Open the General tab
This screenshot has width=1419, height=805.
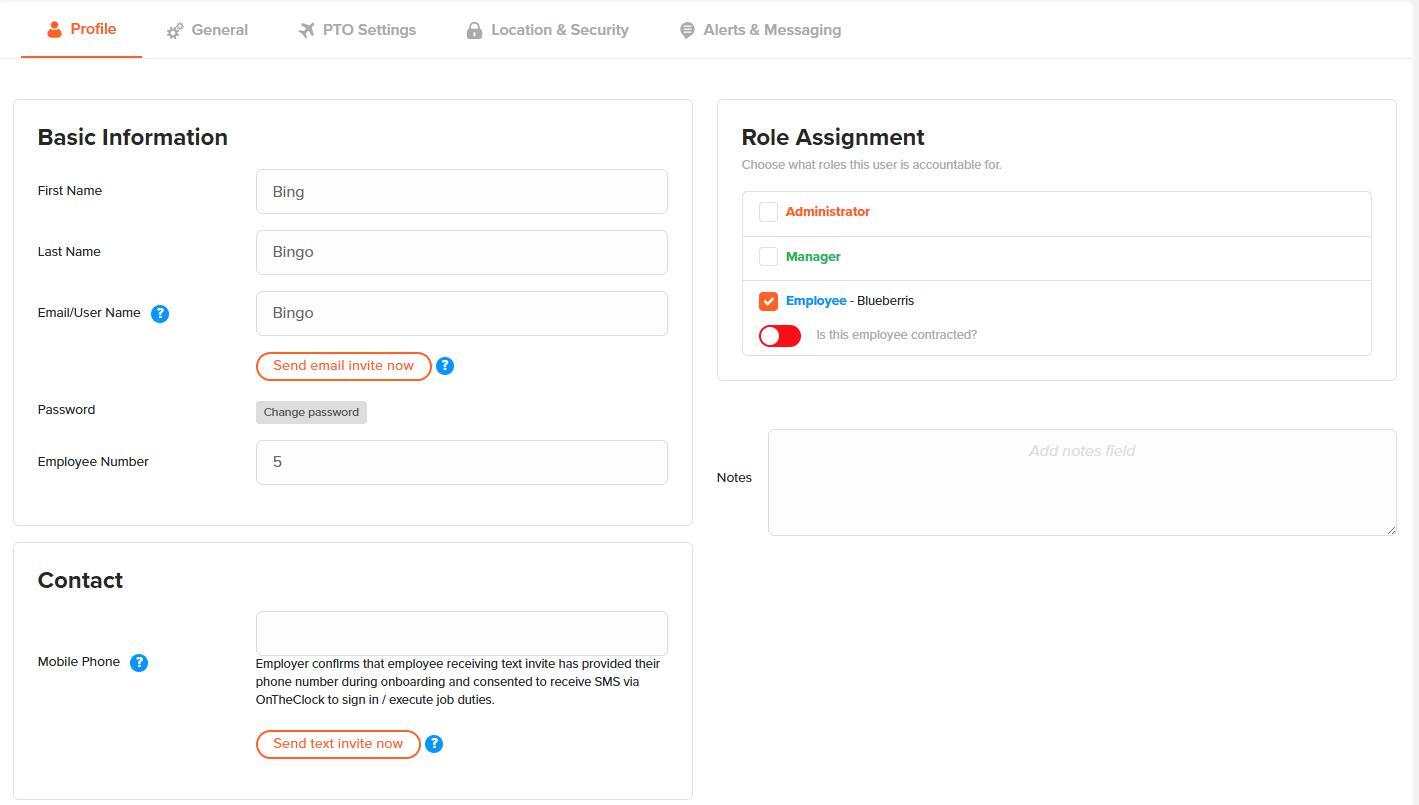[x=208, y=30]
